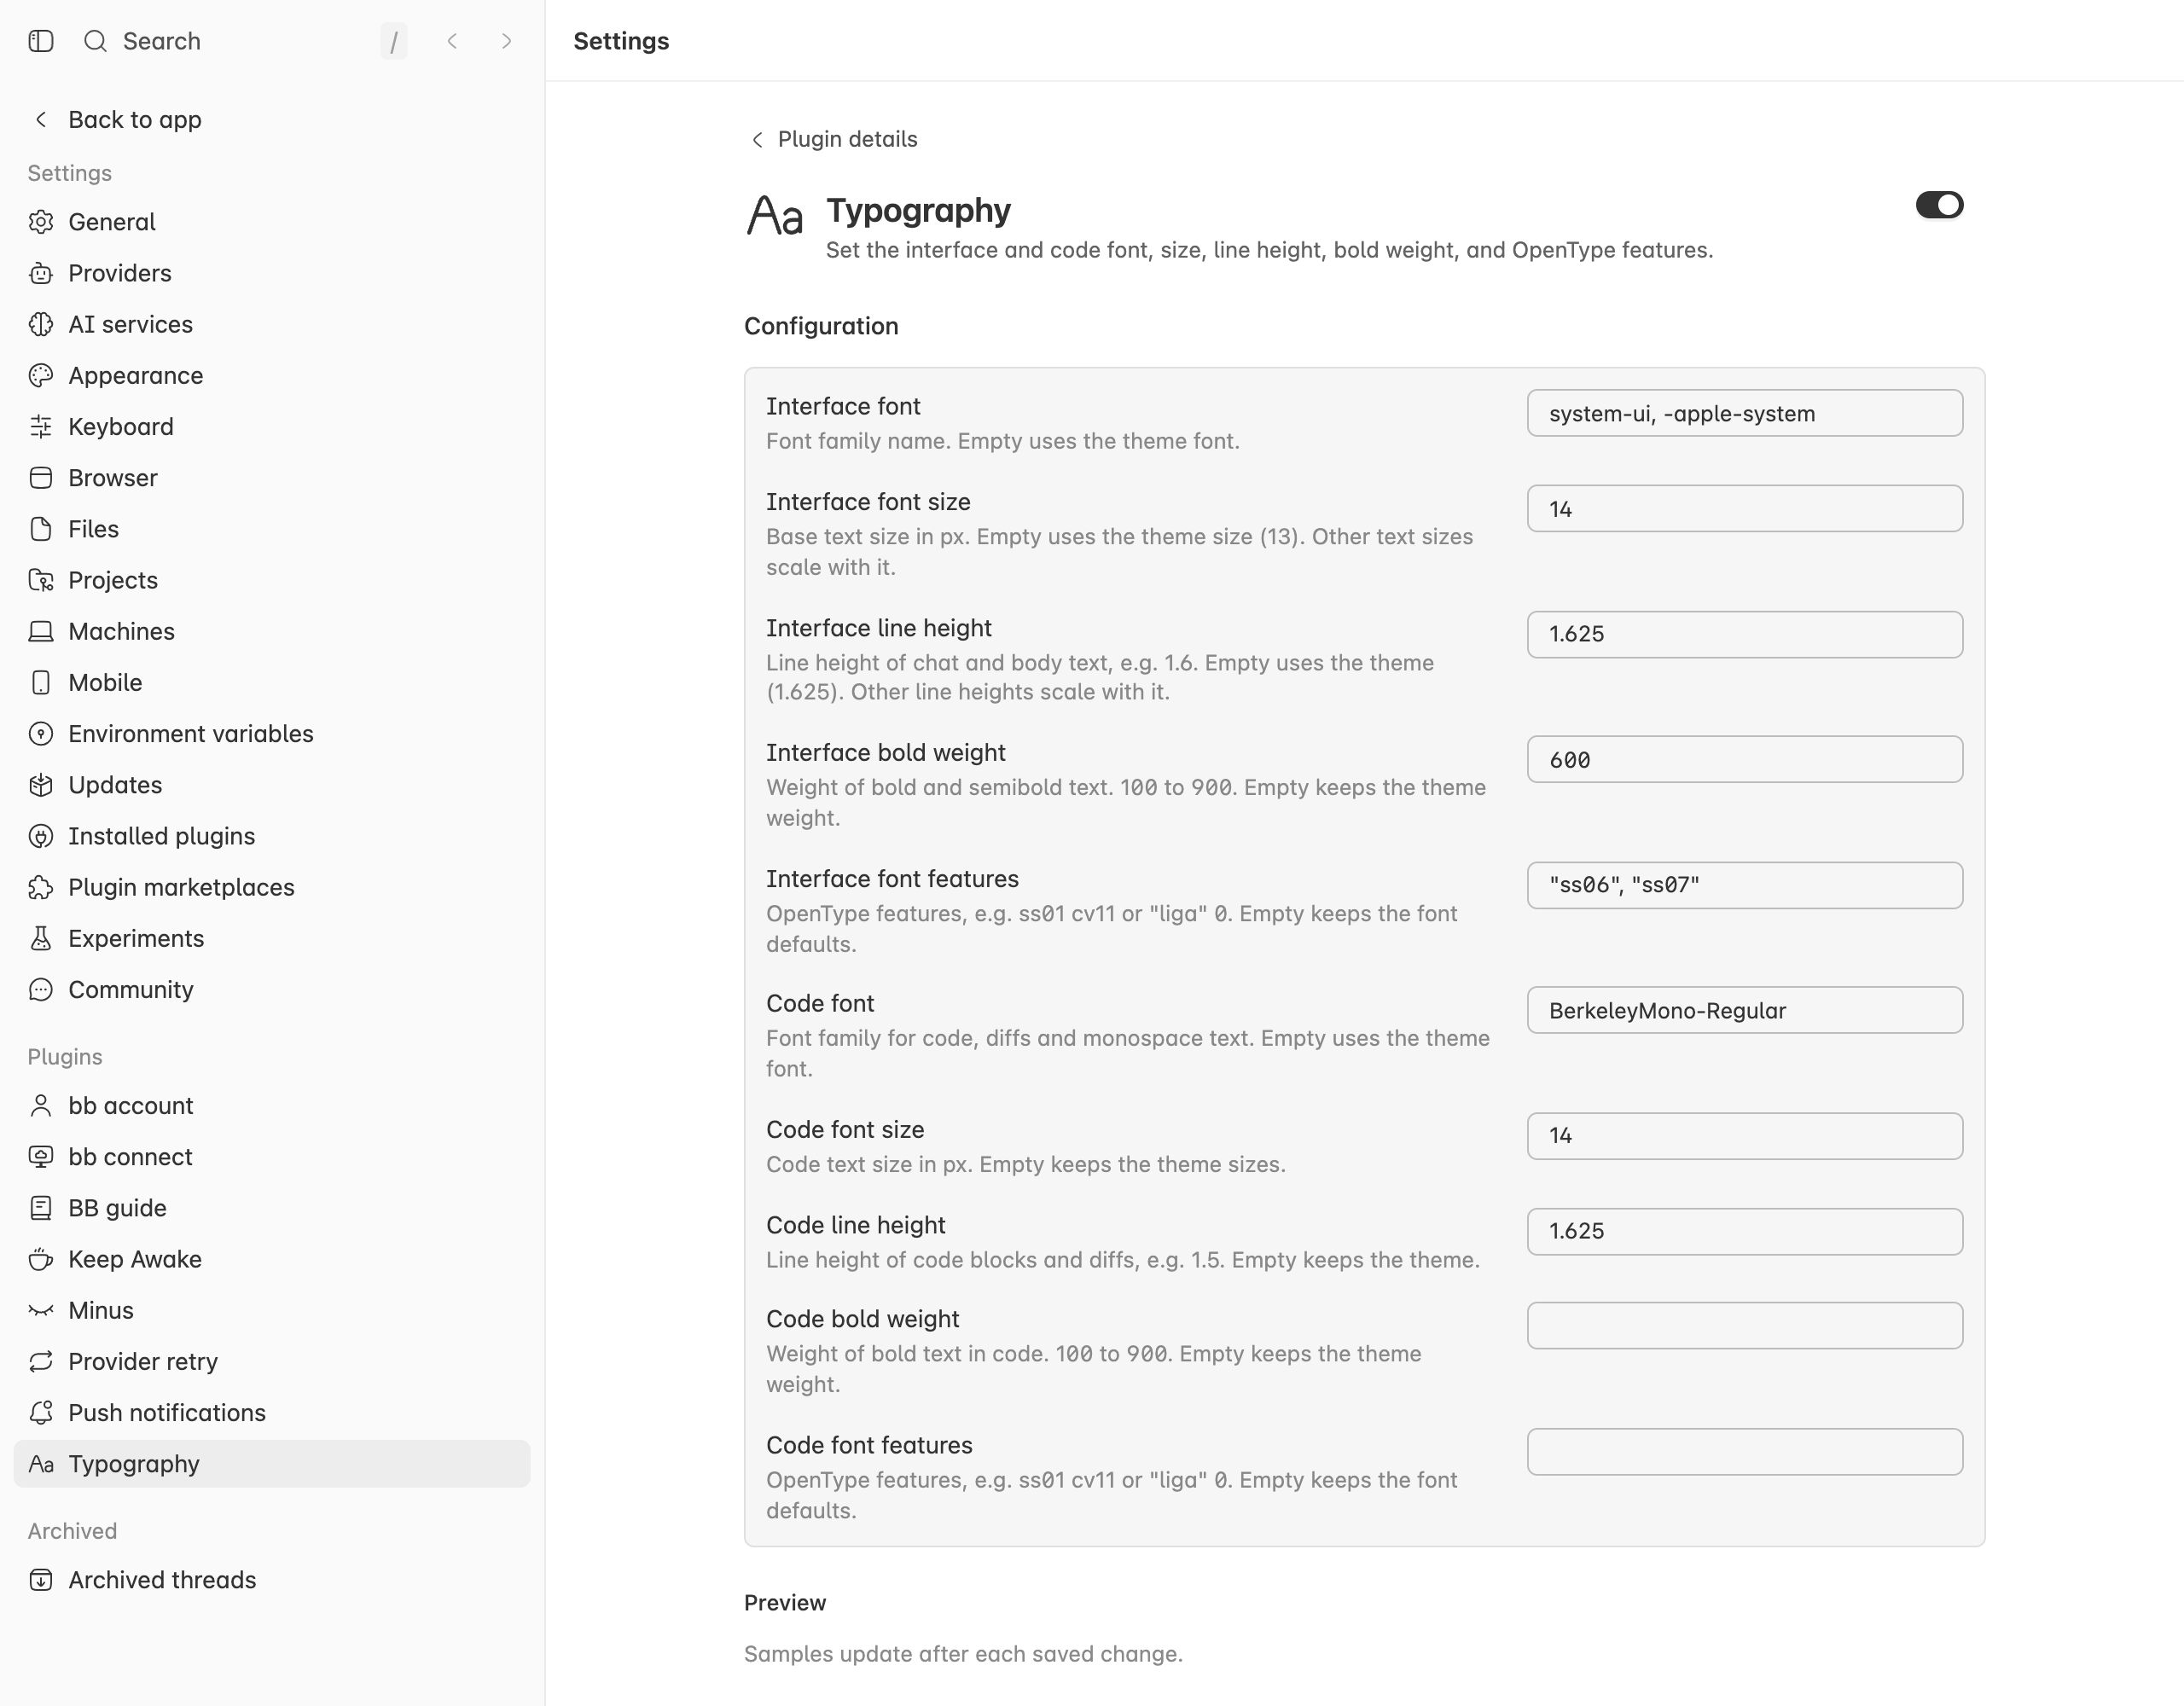Open Environment variables settings
Screen dimensions: 2184x1706
pos(272,734)
